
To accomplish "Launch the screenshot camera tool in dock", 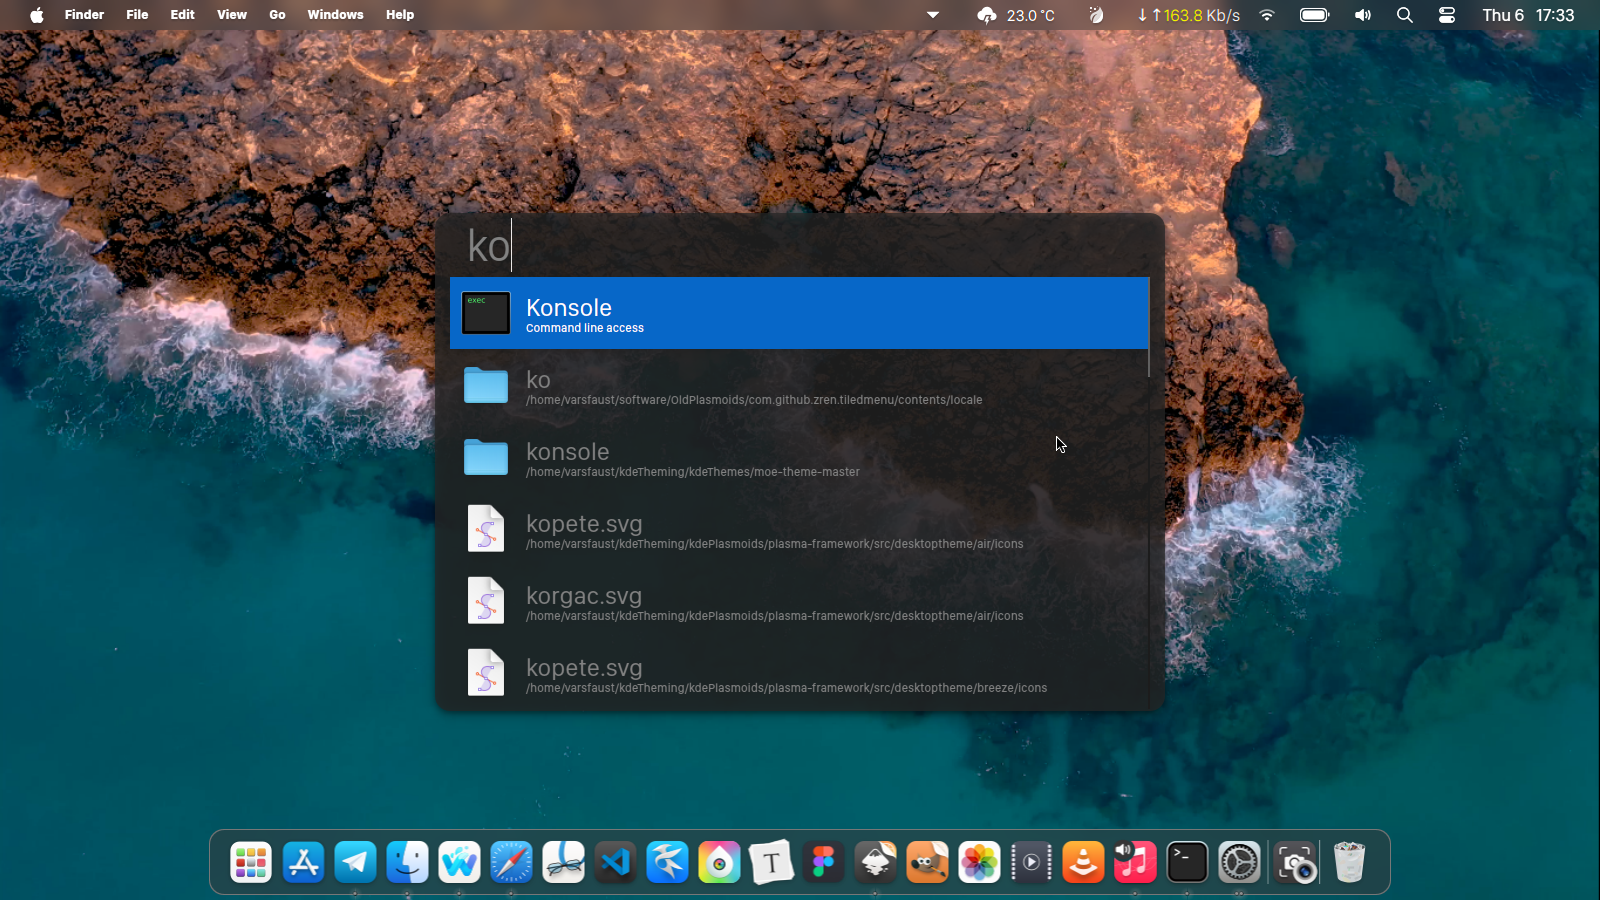I will 1296,862.
